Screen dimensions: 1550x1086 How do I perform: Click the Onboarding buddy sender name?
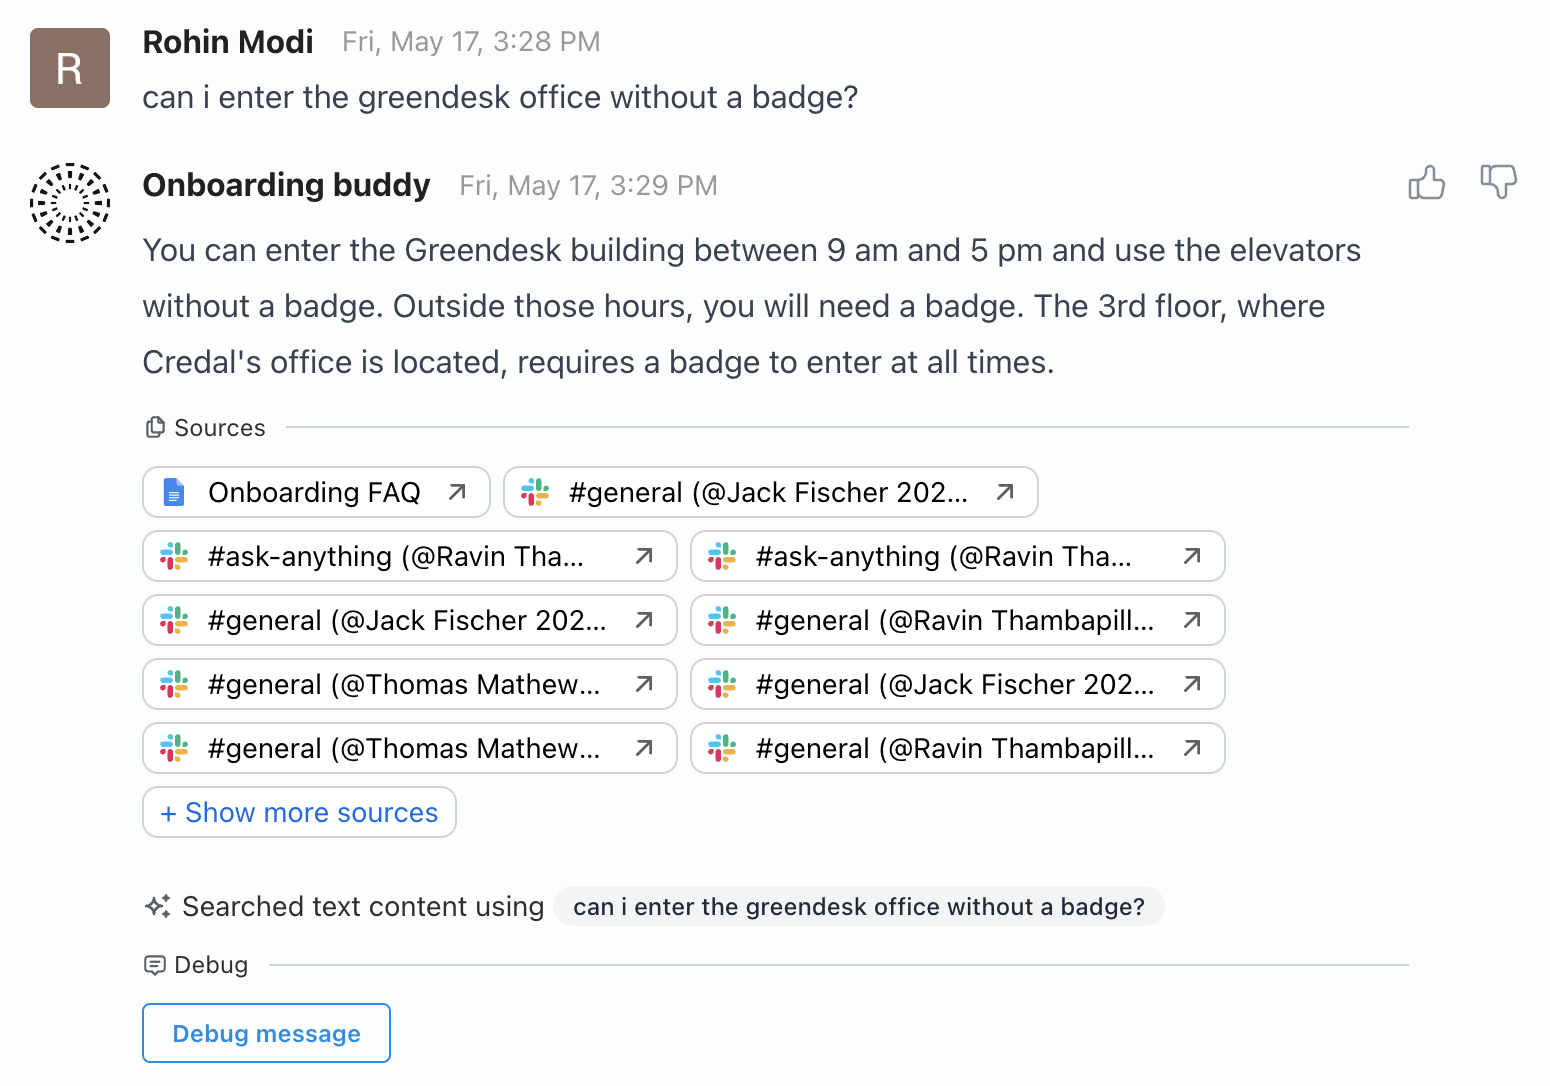coord(286,185)
